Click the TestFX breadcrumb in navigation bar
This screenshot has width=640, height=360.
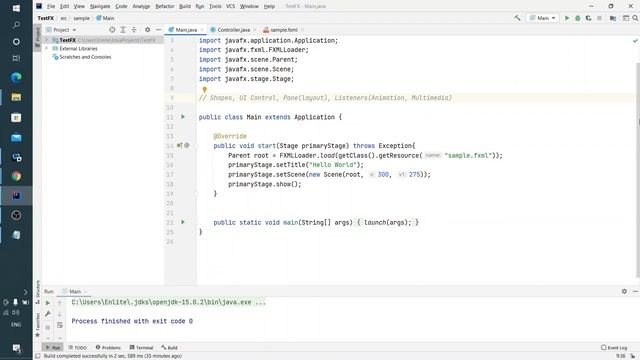45,18
